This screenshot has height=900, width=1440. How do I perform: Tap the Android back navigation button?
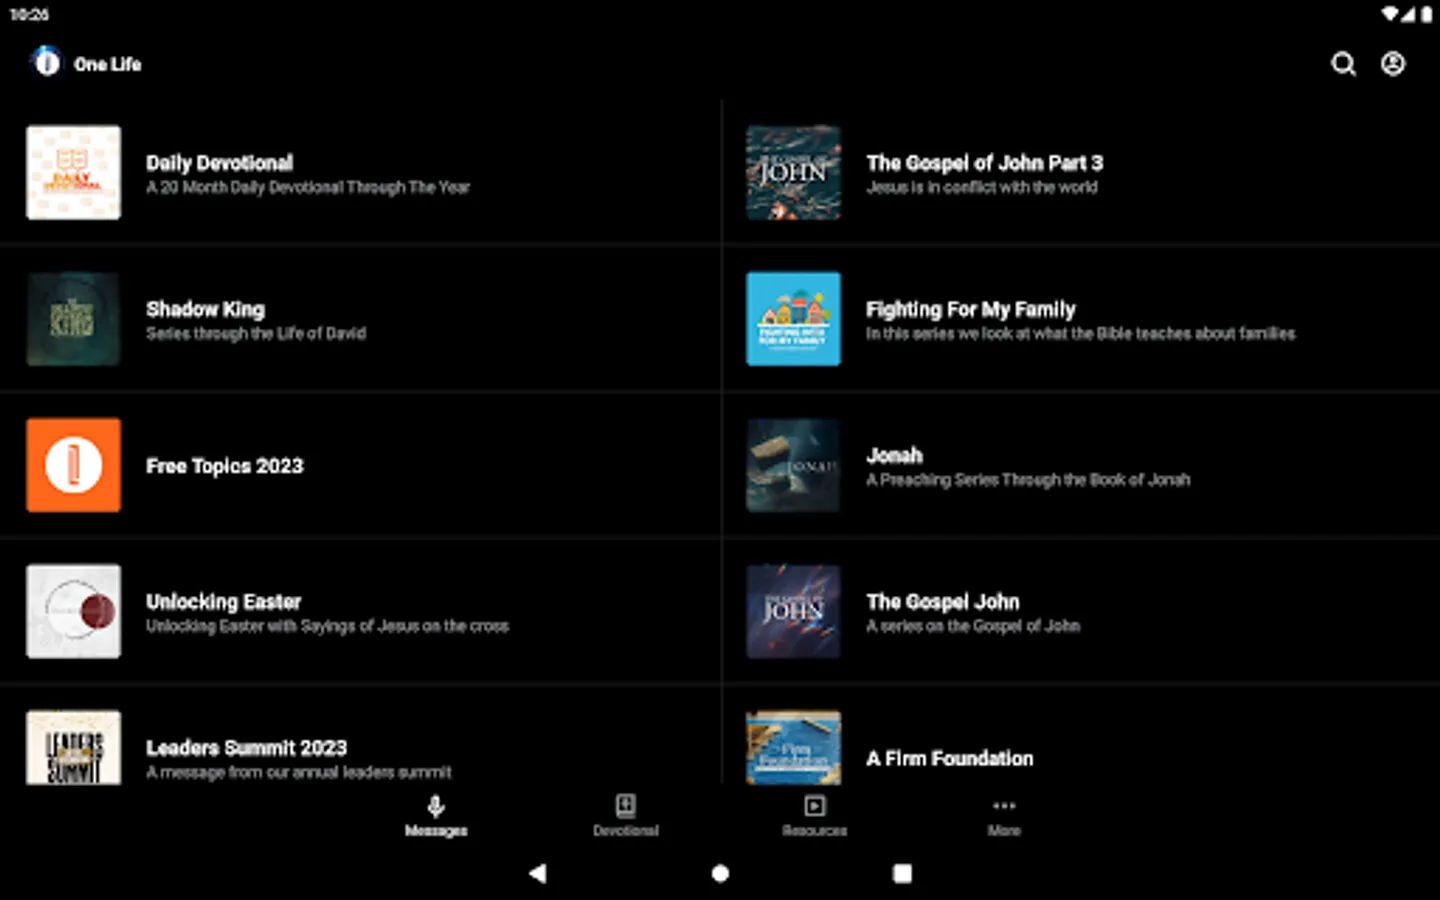pyautogui.click(x=538, y=873)
